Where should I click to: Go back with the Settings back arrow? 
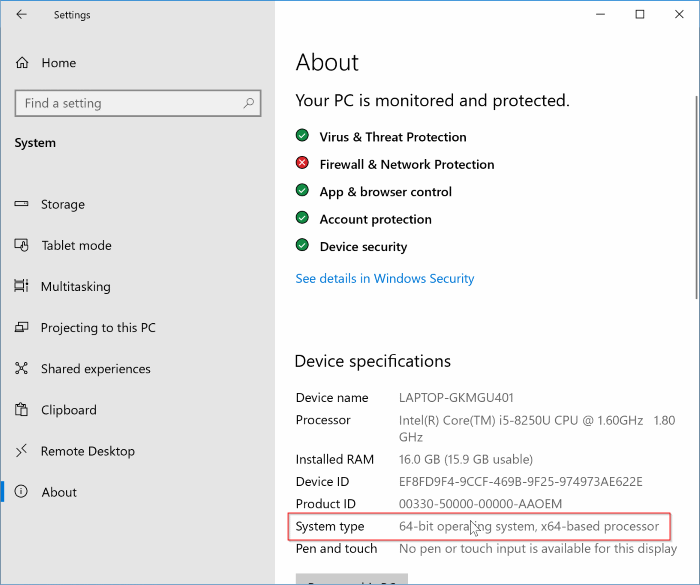(21, 14)
